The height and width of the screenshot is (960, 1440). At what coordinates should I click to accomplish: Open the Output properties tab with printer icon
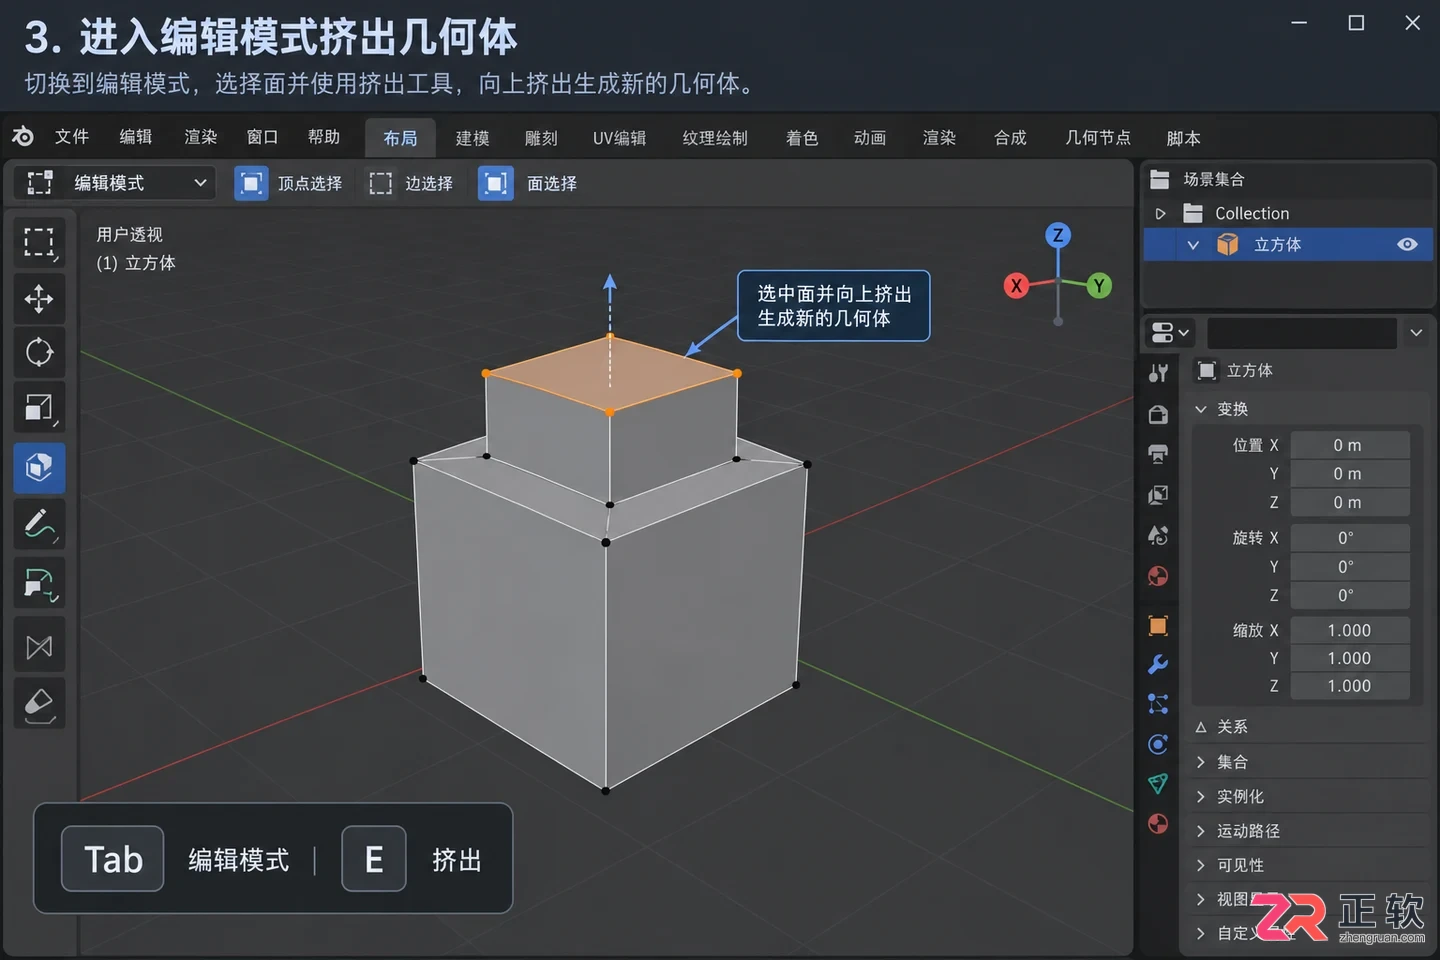1158,454
